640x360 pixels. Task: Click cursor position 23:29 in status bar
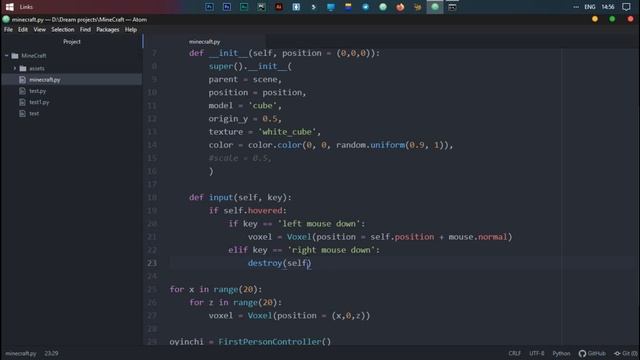coord(51,353)
